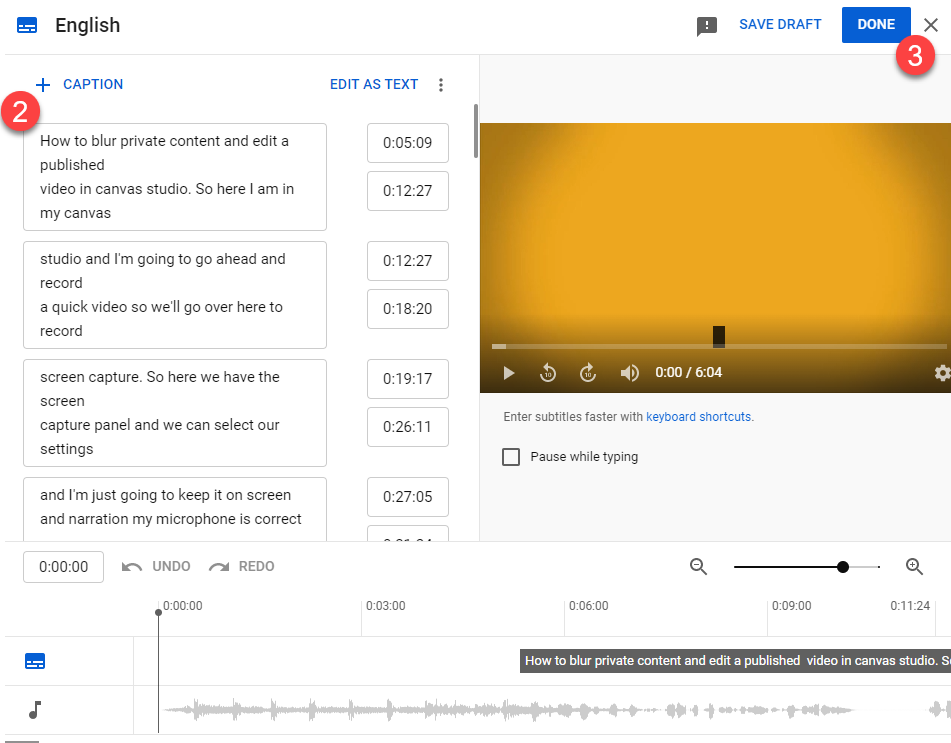Skip the video forward 10 seconds
951x743 pixels.
tap(588, 372)
